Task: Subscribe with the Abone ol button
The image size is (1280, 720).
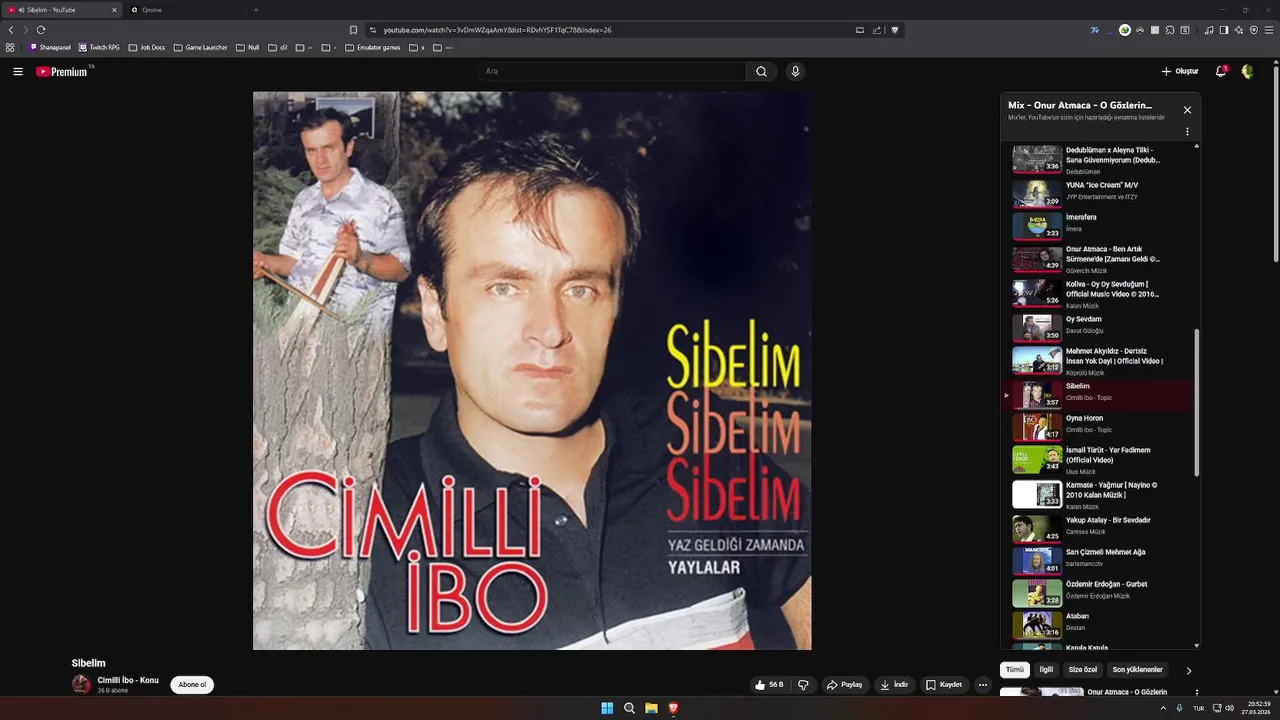Action: click(x=192, y=685)
